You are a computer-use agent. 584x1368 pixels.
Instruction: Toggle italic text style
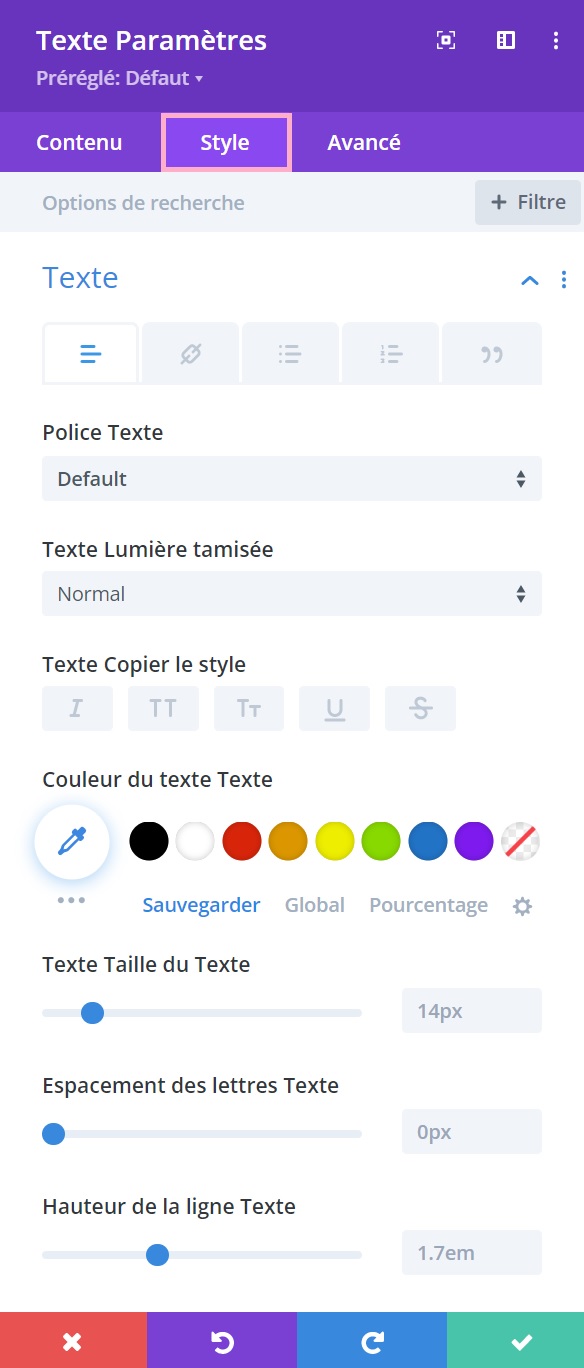click(77, 708)
